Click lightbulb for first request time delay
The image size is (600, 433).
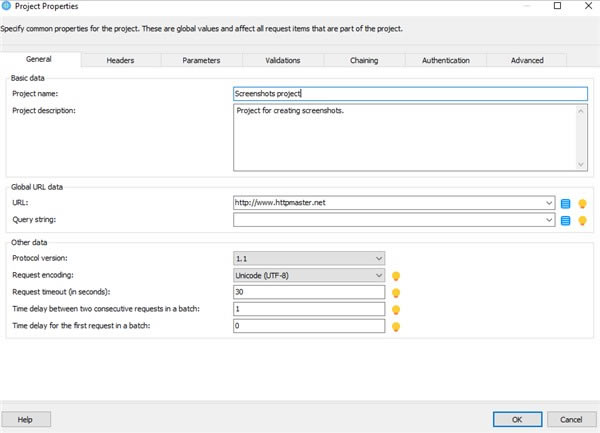click(396, 326)
